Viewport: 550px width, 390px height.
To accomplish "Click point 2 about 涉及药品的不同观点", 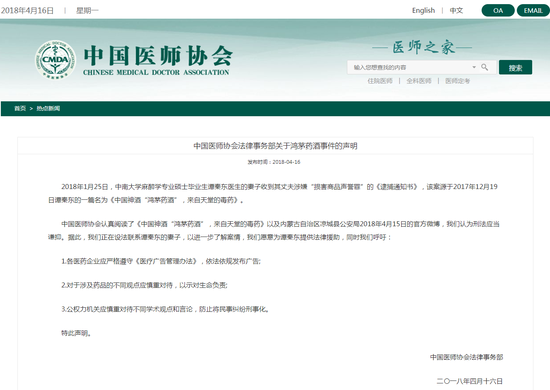I will (x=144, y=285).
